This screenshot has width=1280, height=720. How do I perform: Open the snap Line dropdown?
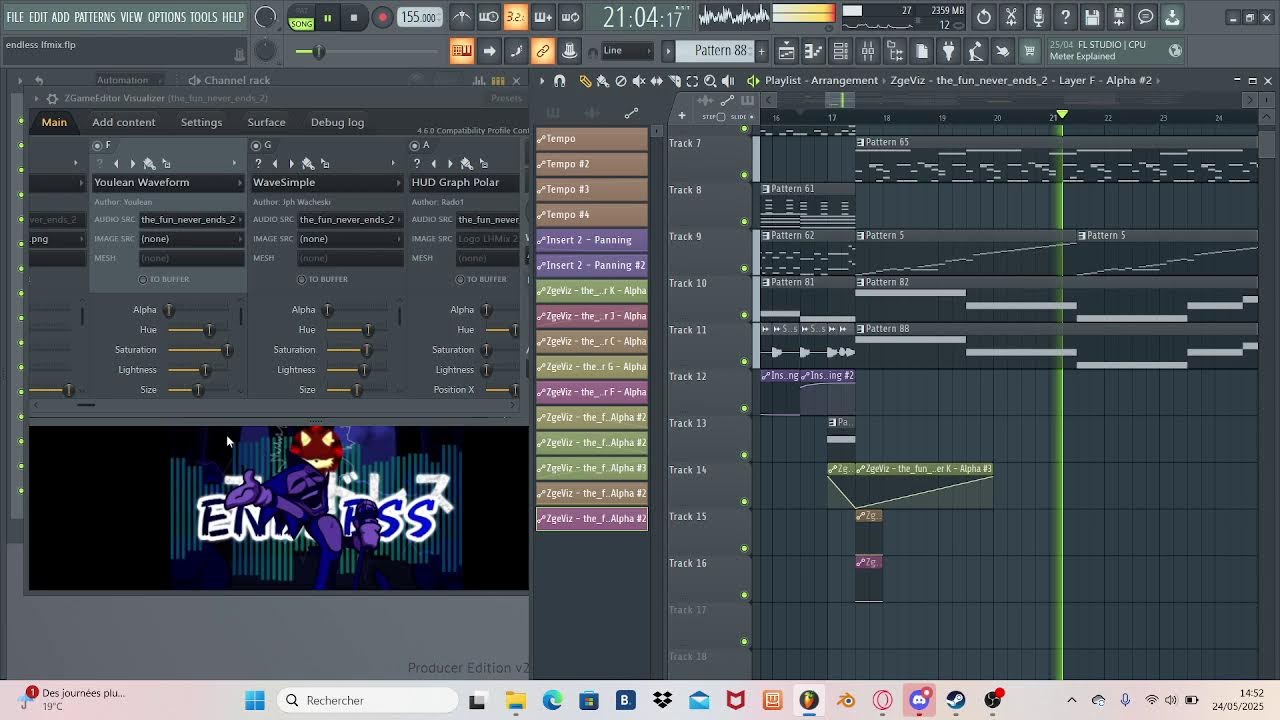point(626,51)
